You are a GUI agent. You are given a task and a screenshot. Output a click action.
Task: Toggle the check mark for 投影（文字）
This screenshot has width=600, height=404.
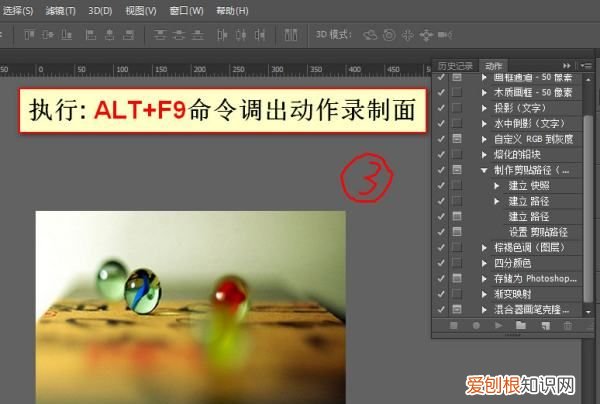click(441, 108)
